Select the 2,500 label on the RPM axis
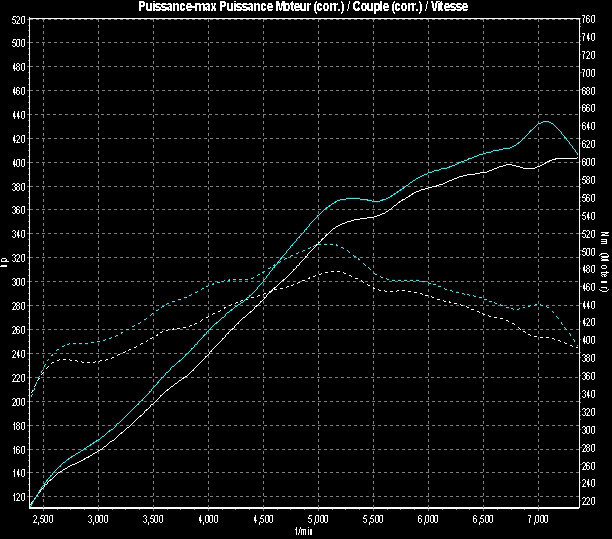Screen dimensions: 612x539 pos(43,521)
